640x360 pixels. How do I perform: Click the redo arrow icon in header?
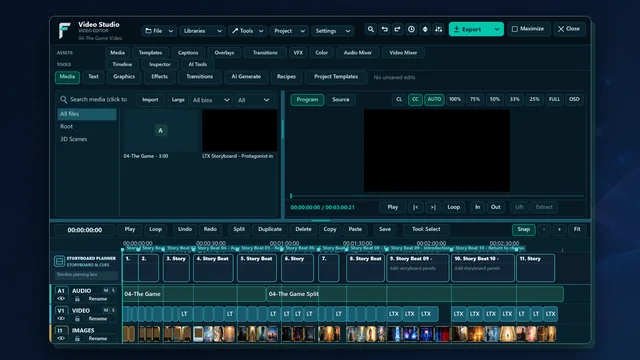click(398, 29)
